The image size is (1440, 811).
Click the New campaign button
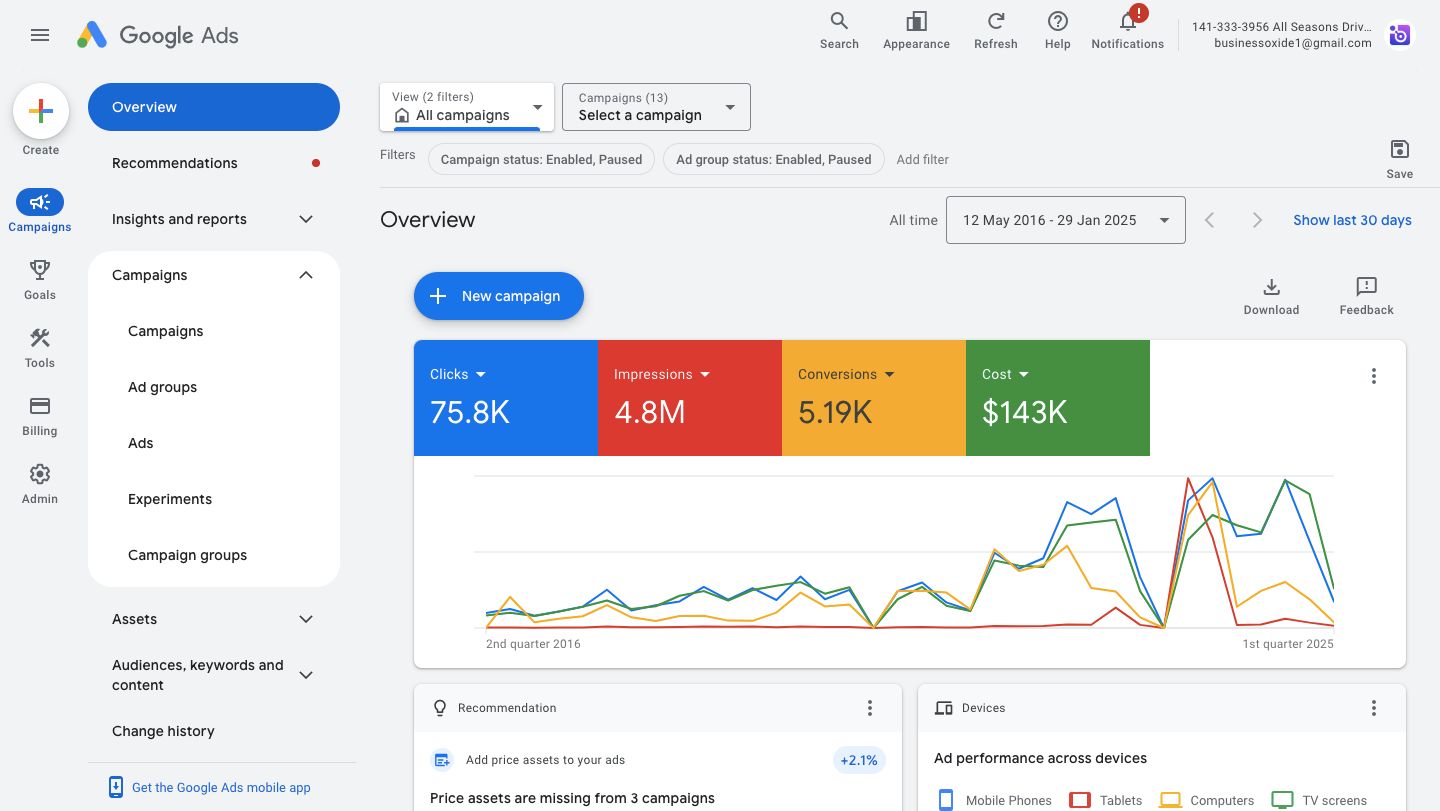click(x=498, y=296)
